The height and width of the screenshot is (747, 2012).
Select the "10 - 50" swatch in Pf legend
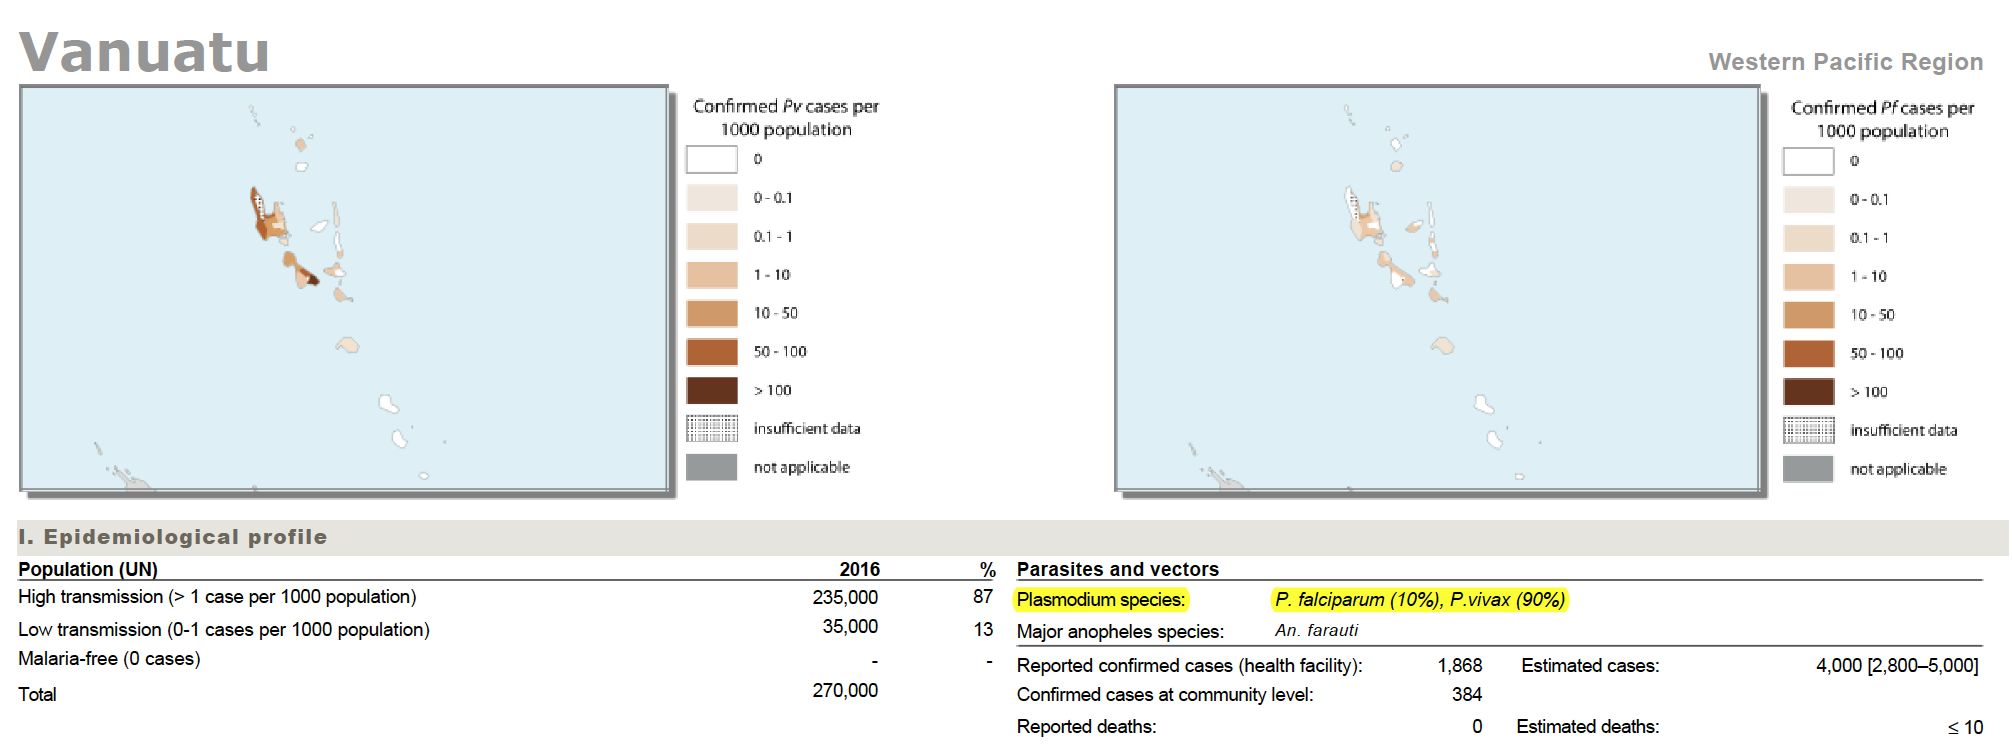(x=1808, y=315)
